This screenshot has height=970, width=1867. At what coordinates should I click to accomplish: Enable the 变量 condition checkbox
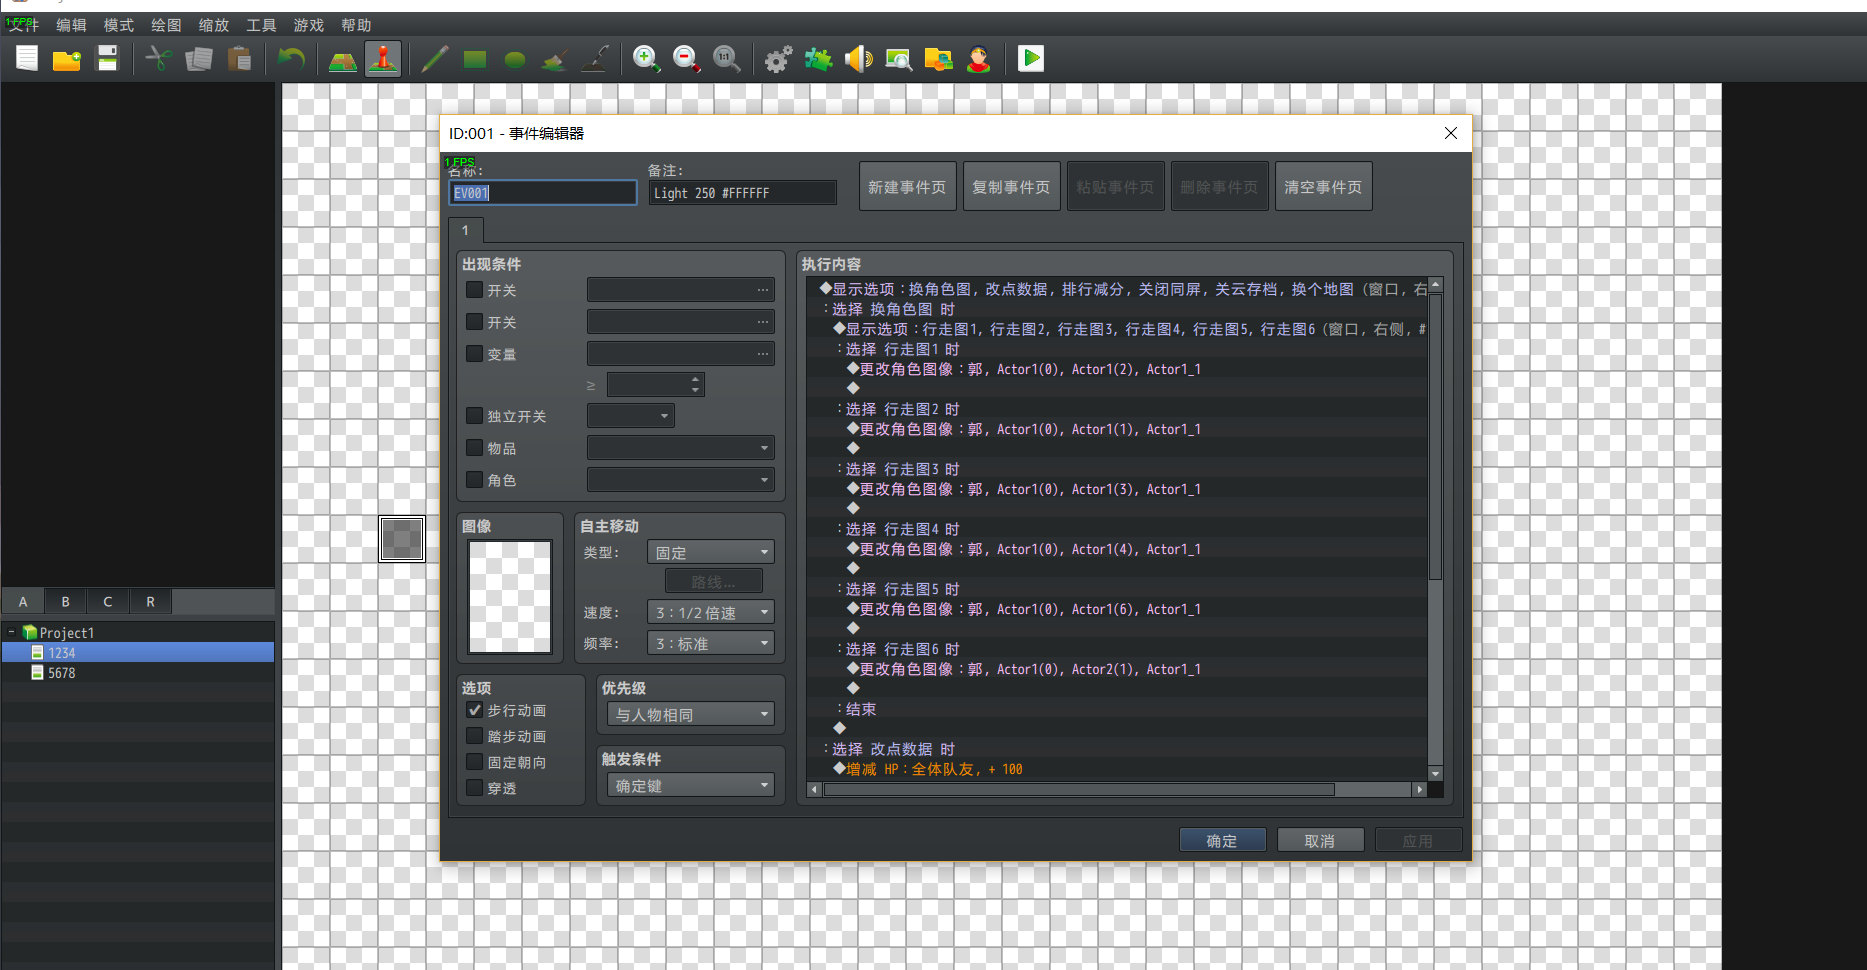tap(475, 354)
